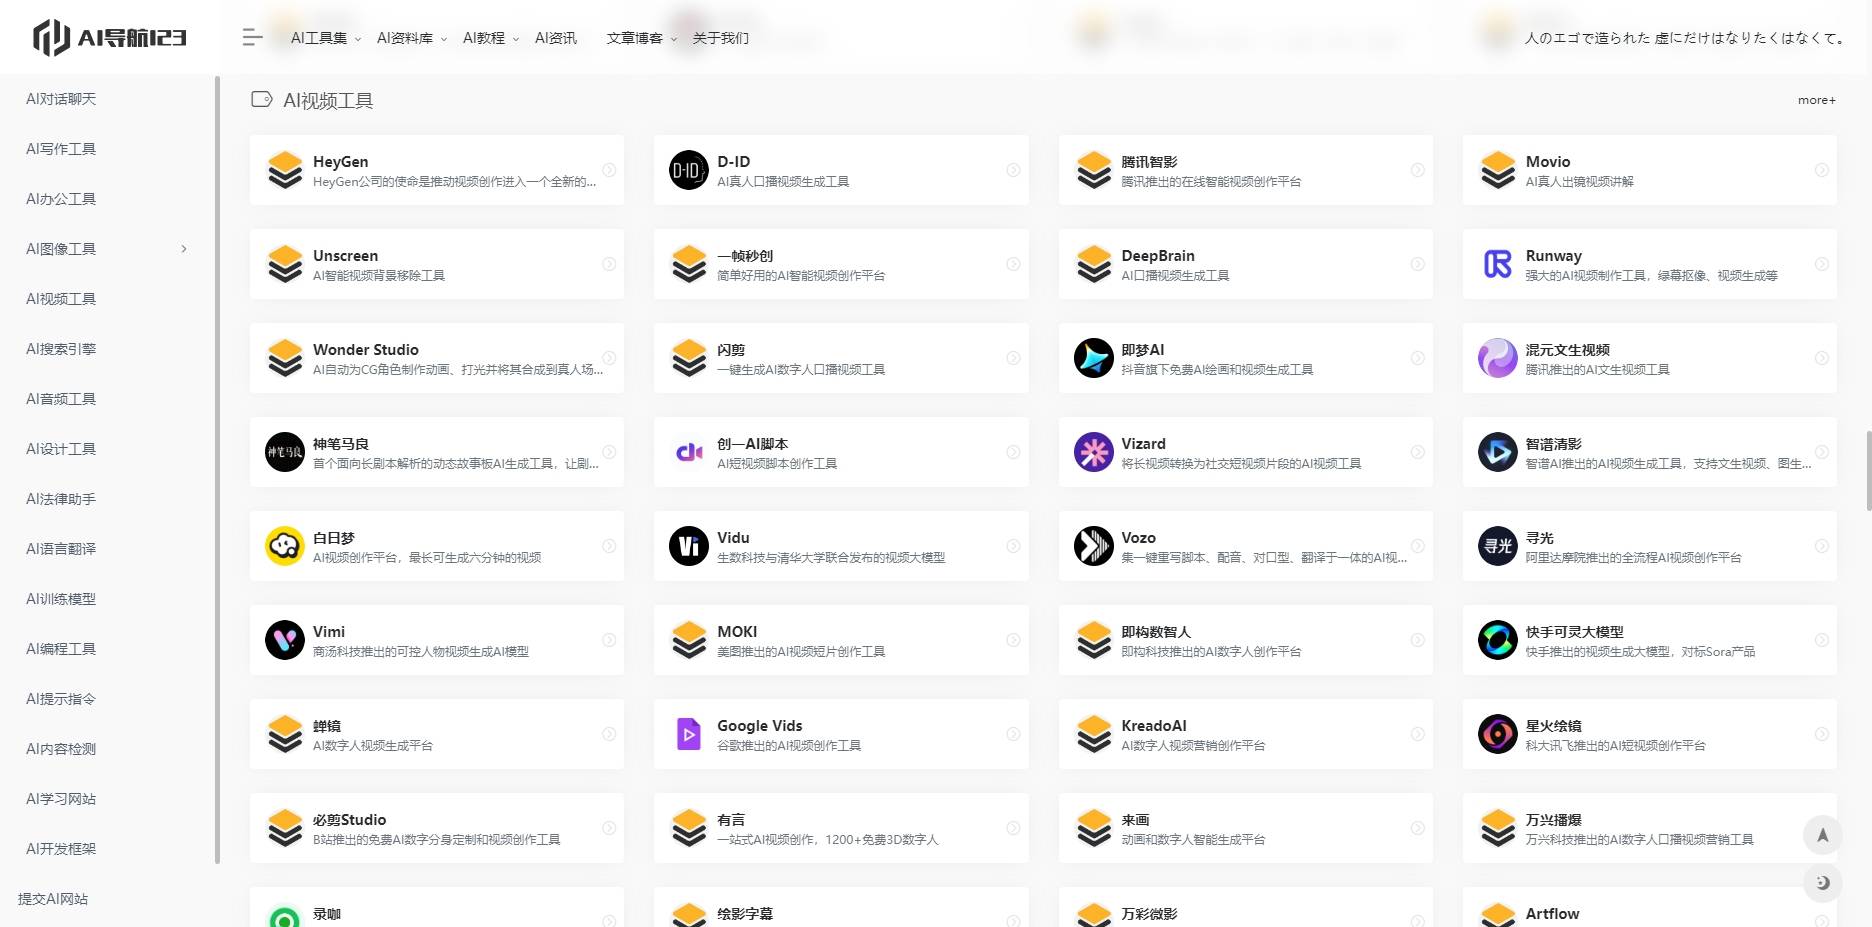The height and width of the screenshot is (927, 1872).
Task: Click the 星火绘镜 logo icon
Action: (1498, 734)
